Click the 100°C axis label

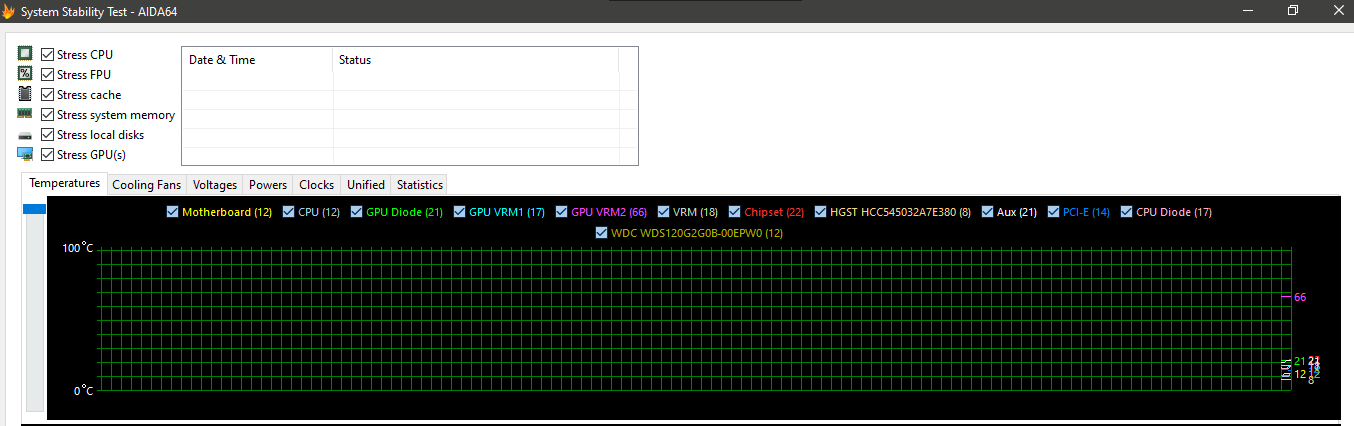(x=78, y=248)
